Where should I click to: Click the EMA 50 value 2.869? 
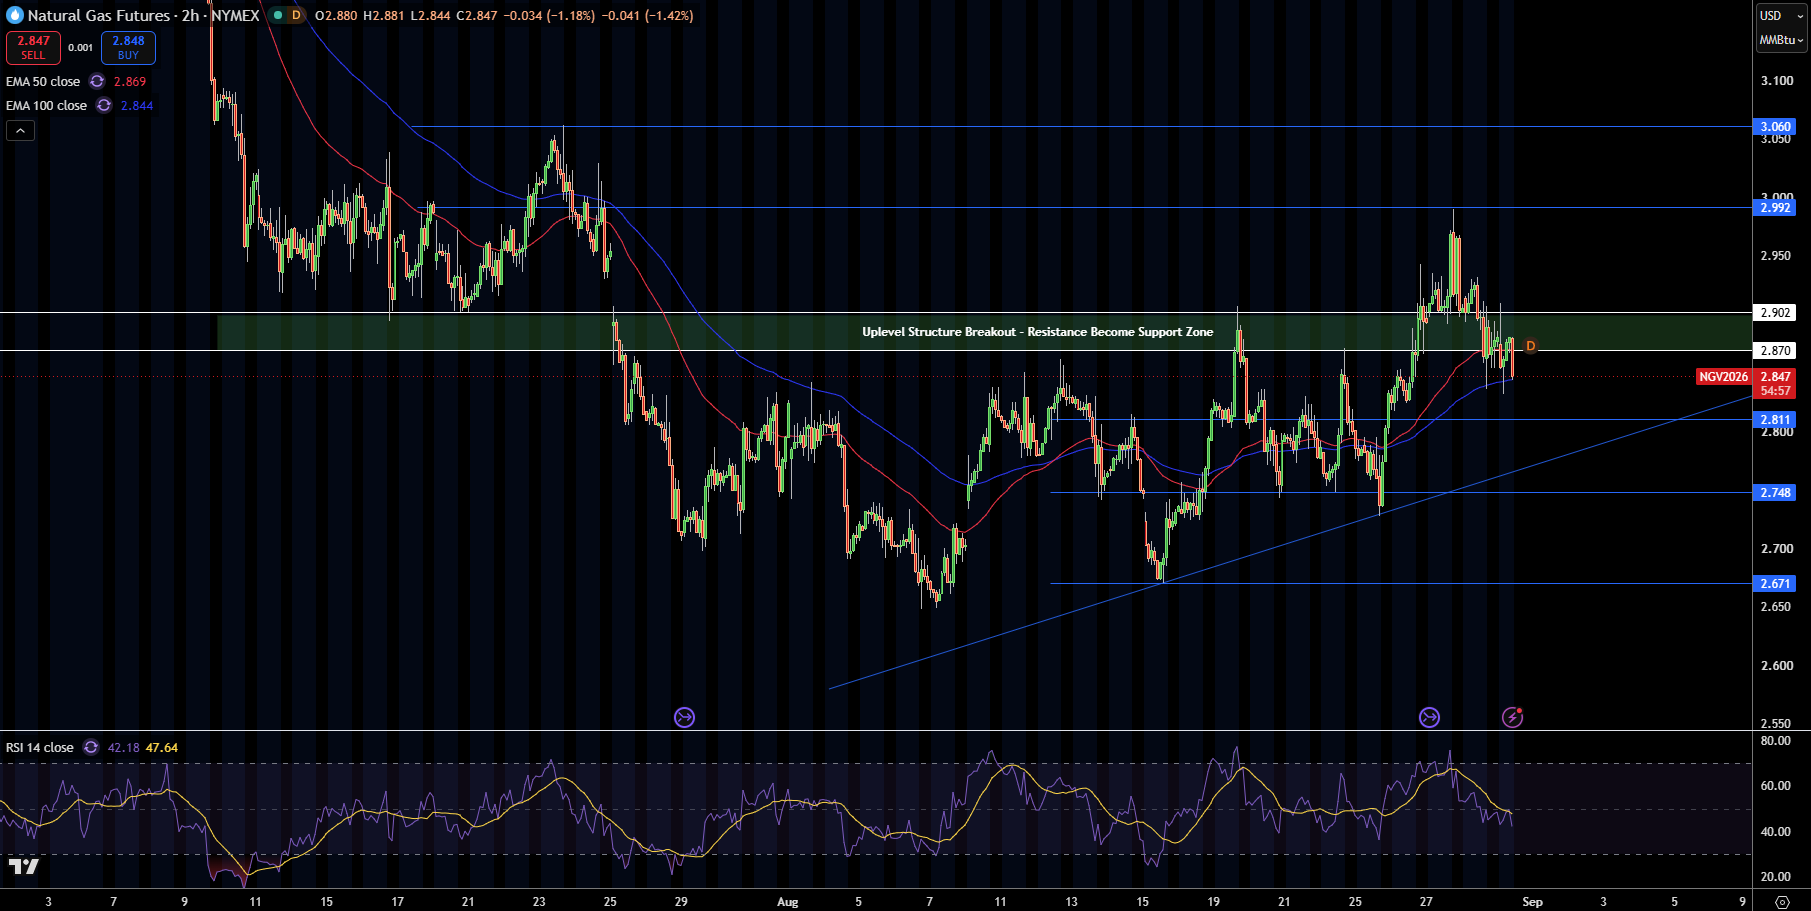[x=130, y=82]
